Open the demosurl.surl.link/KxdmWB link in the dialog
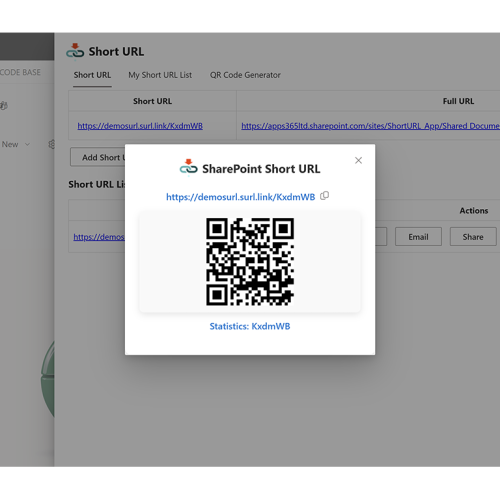 click(240, 197)
